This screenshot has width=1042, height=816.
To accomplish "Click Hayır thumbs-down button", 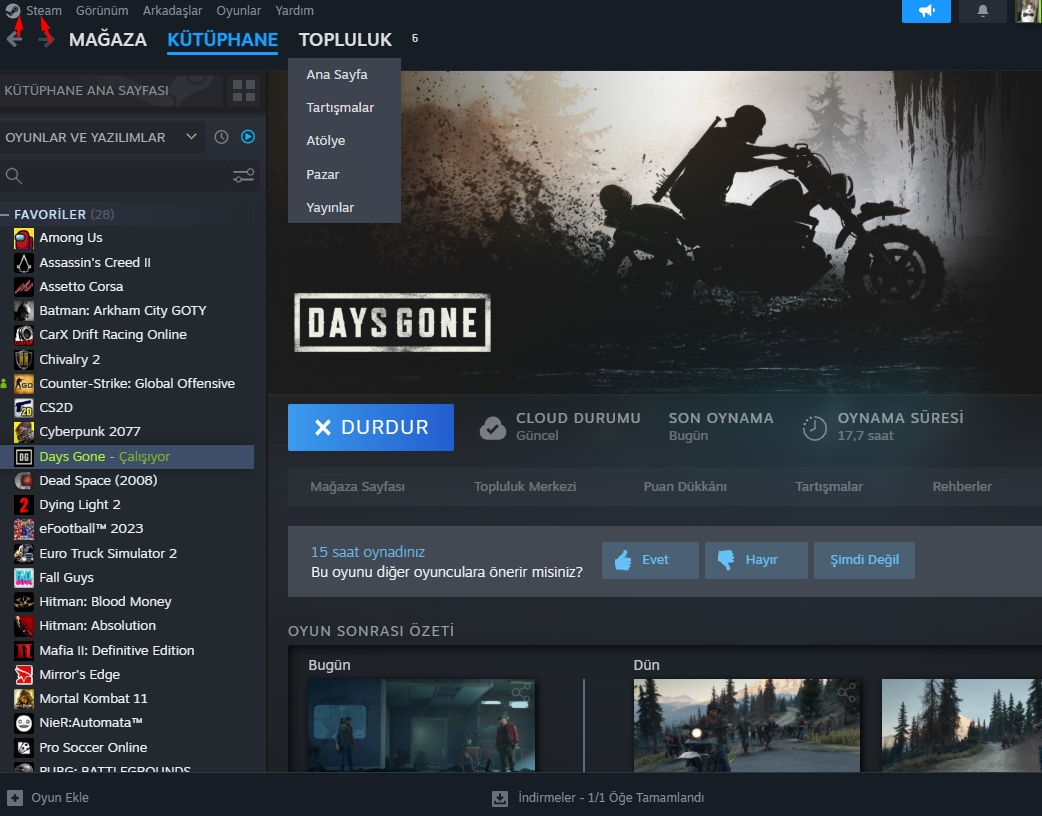I will coord(756,560).
